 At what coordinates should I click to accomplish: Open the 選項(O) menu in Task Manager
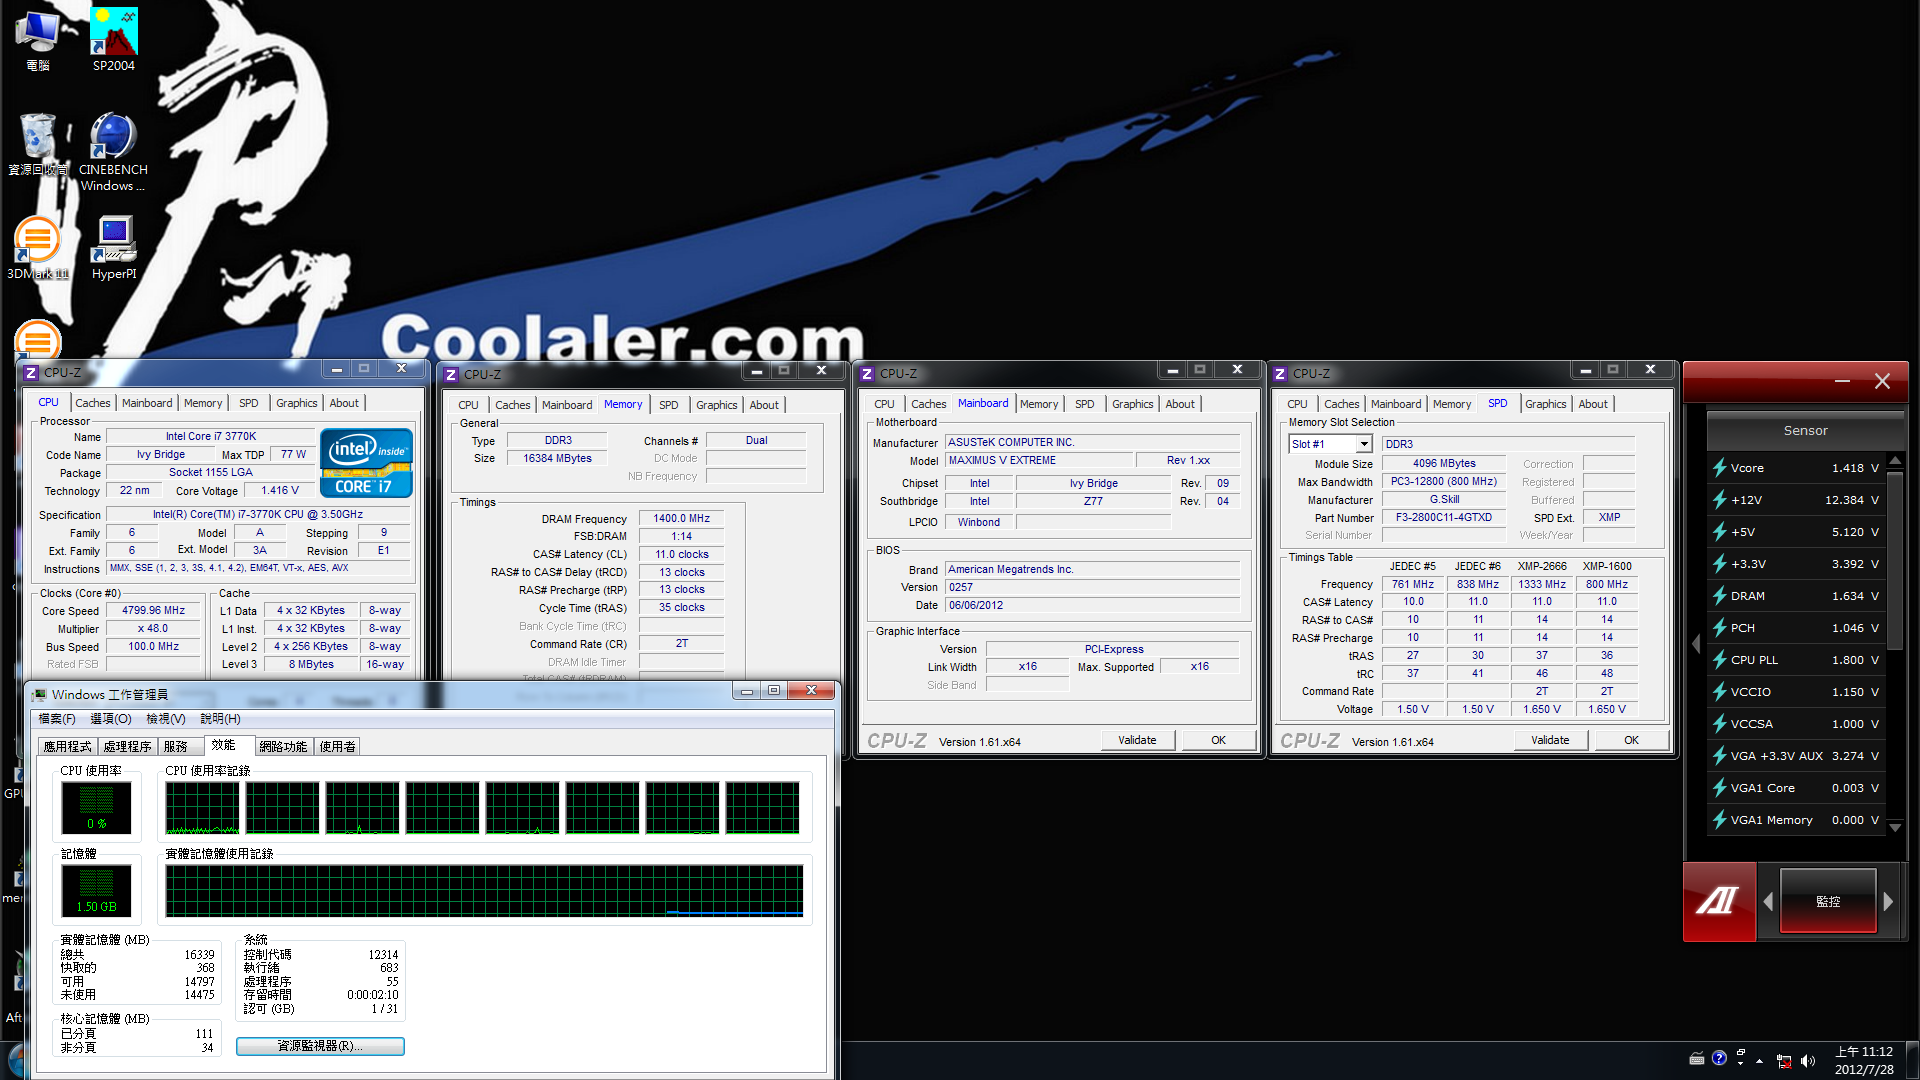click(x=111, y=719)
